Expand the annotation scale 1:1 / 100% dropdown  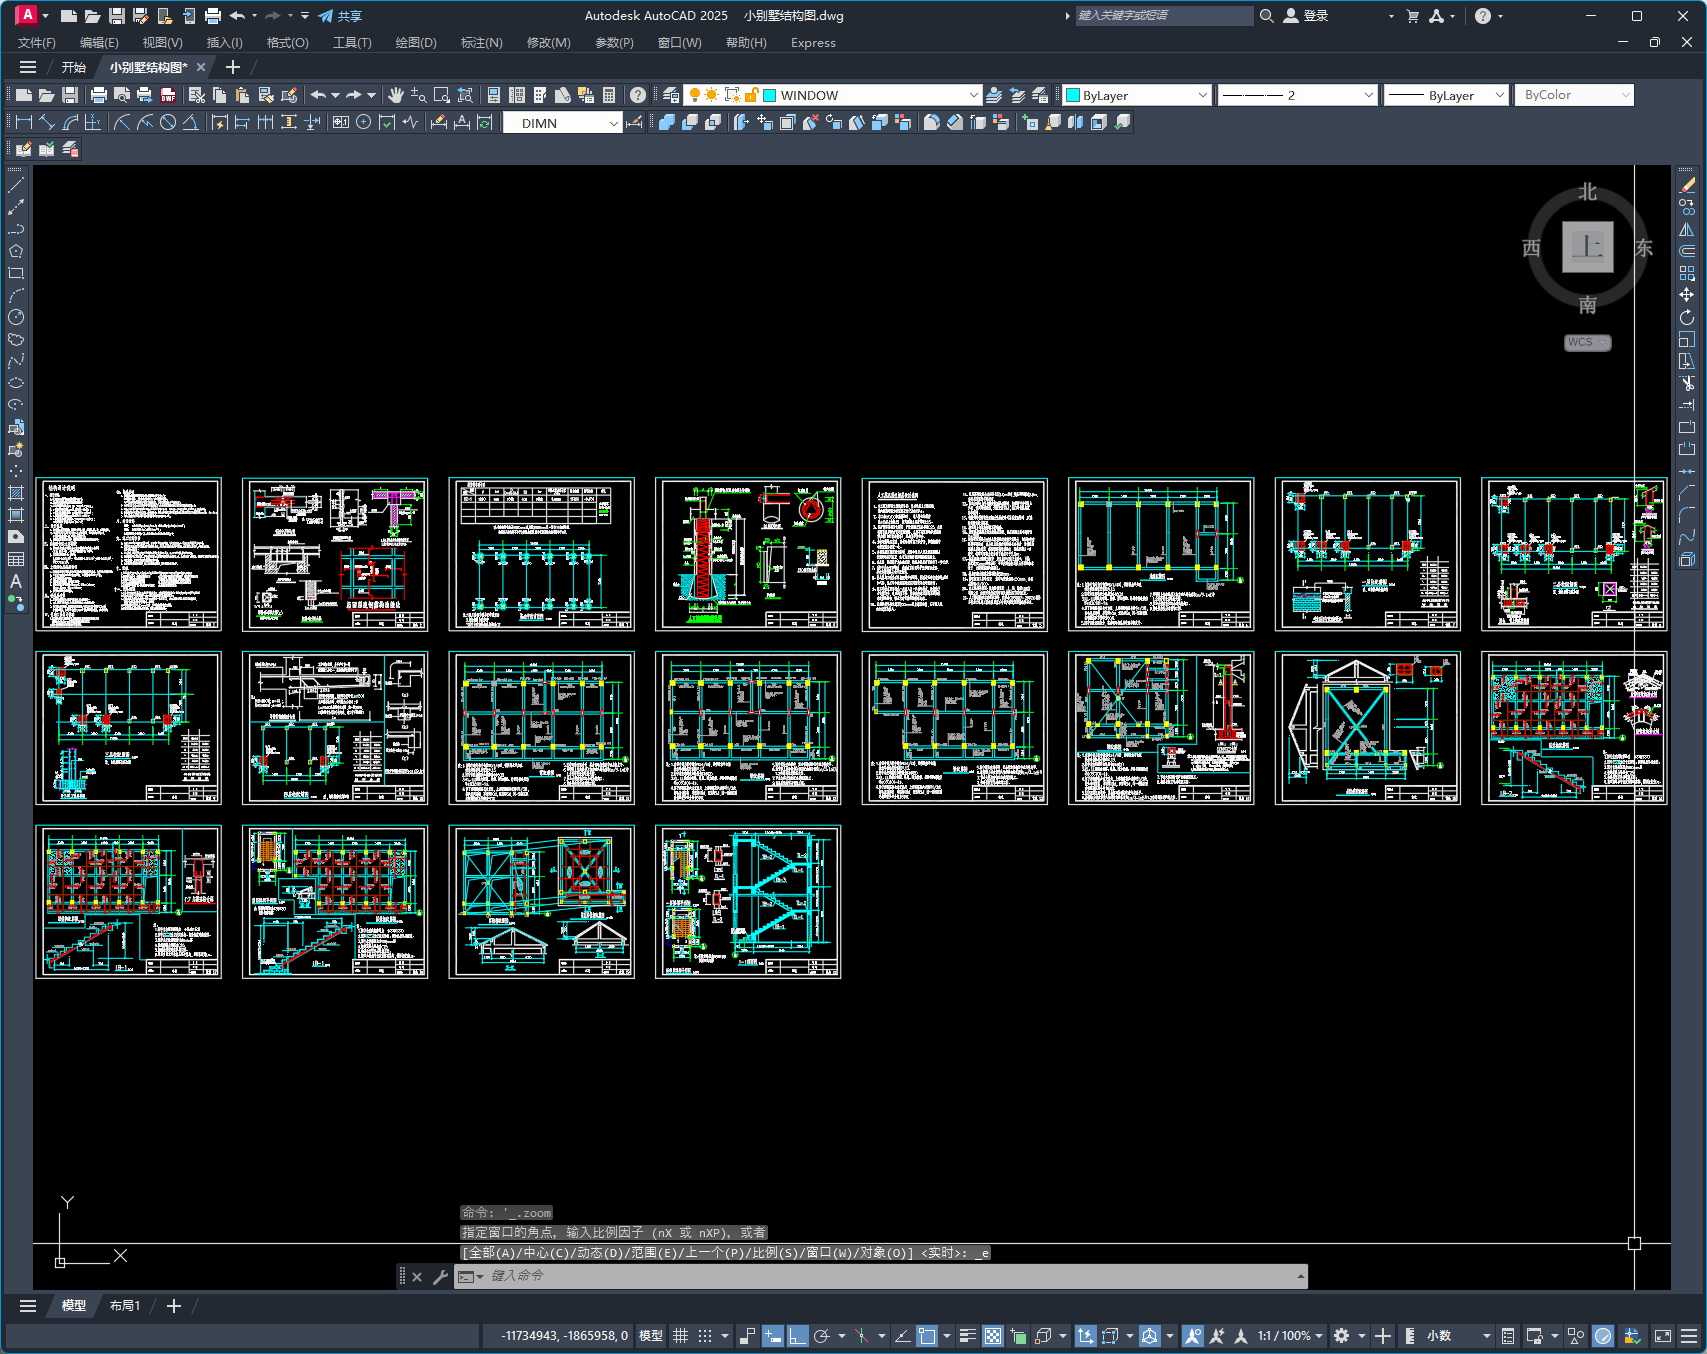(1290, 1336)
